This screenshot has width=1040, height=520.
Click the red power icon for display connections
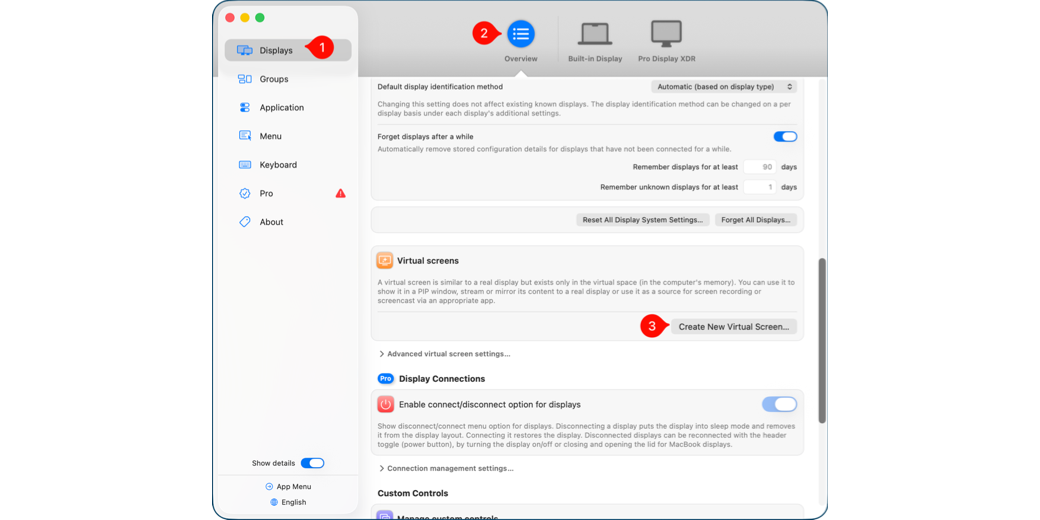(385, 405)
